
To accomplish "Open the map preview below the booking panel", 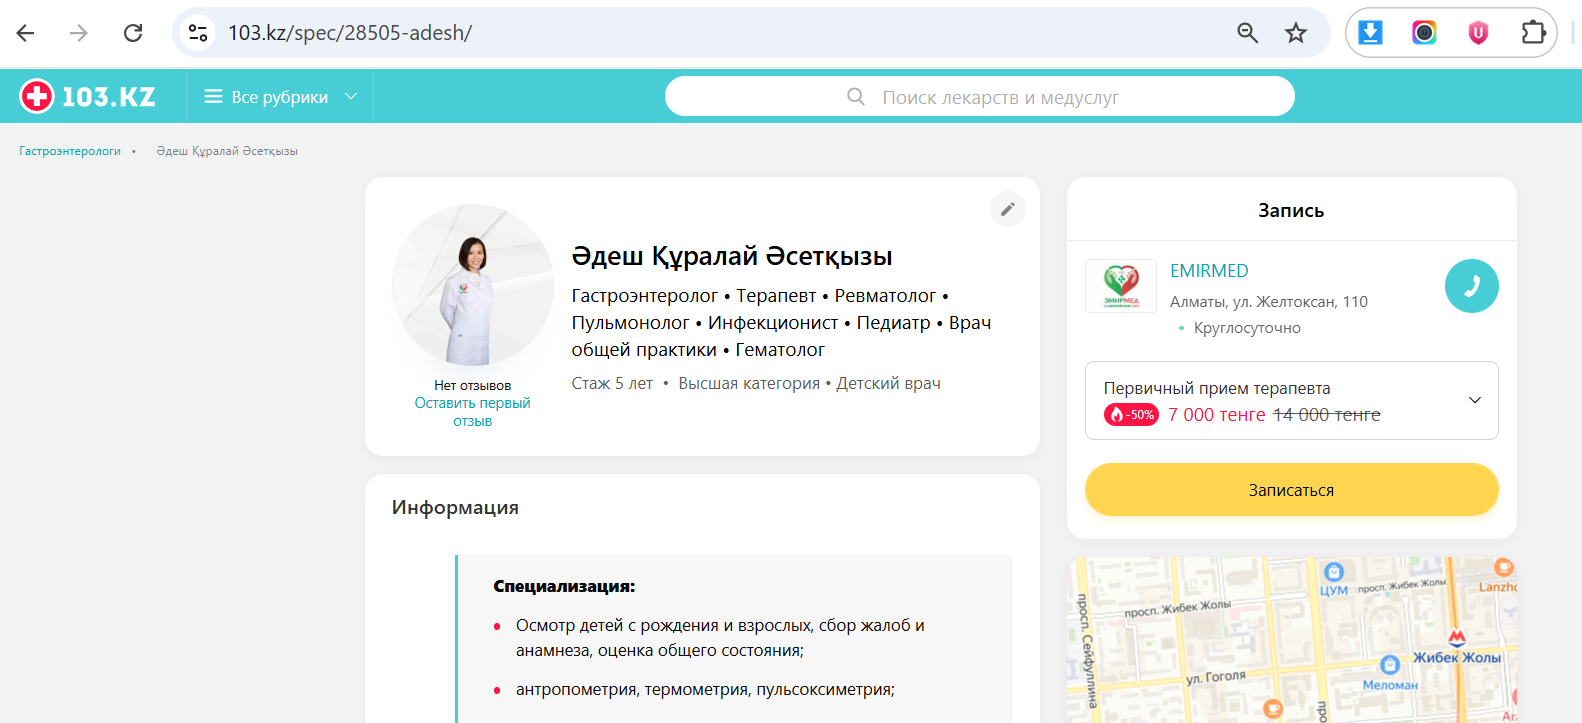I will (x=1292, y=640).
